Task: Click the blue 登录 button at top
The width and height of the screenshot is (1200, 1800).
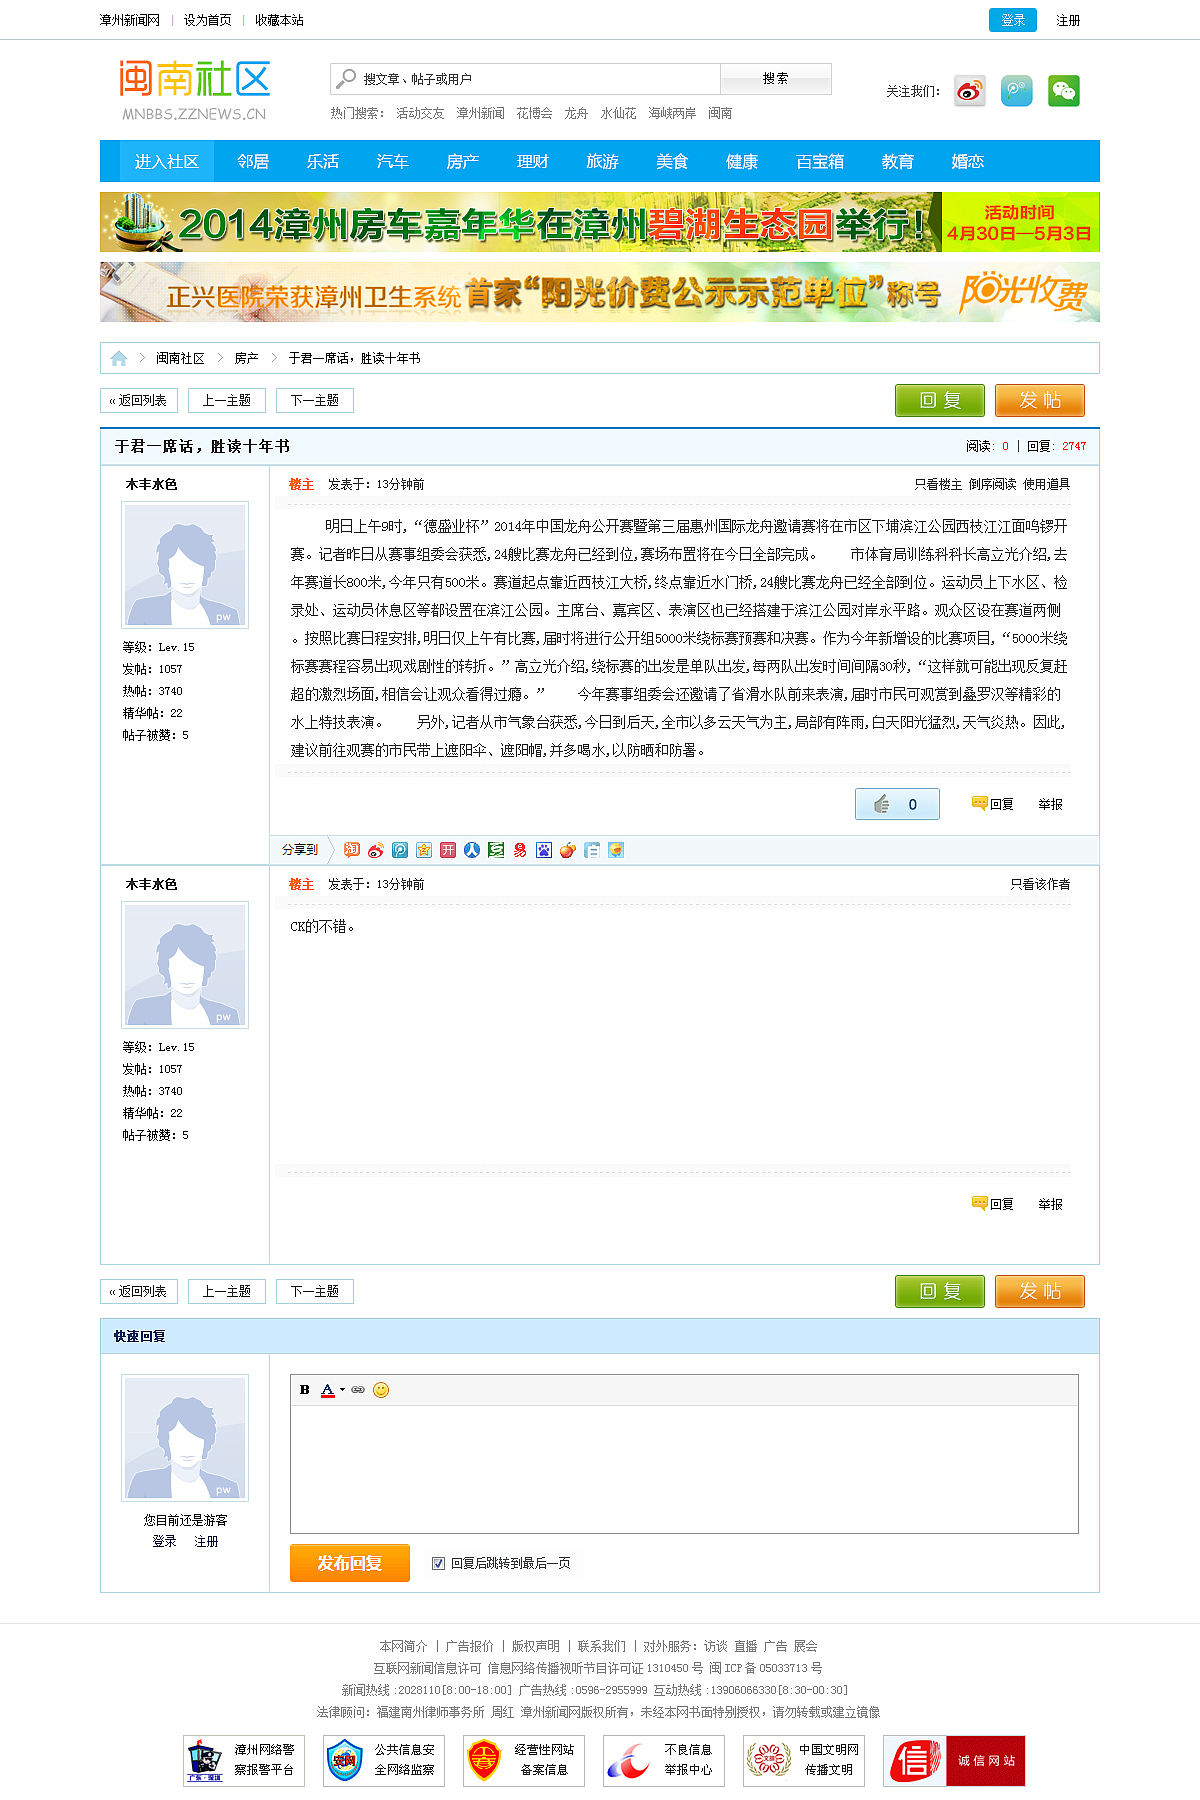Action: [x=1013, y=20]
